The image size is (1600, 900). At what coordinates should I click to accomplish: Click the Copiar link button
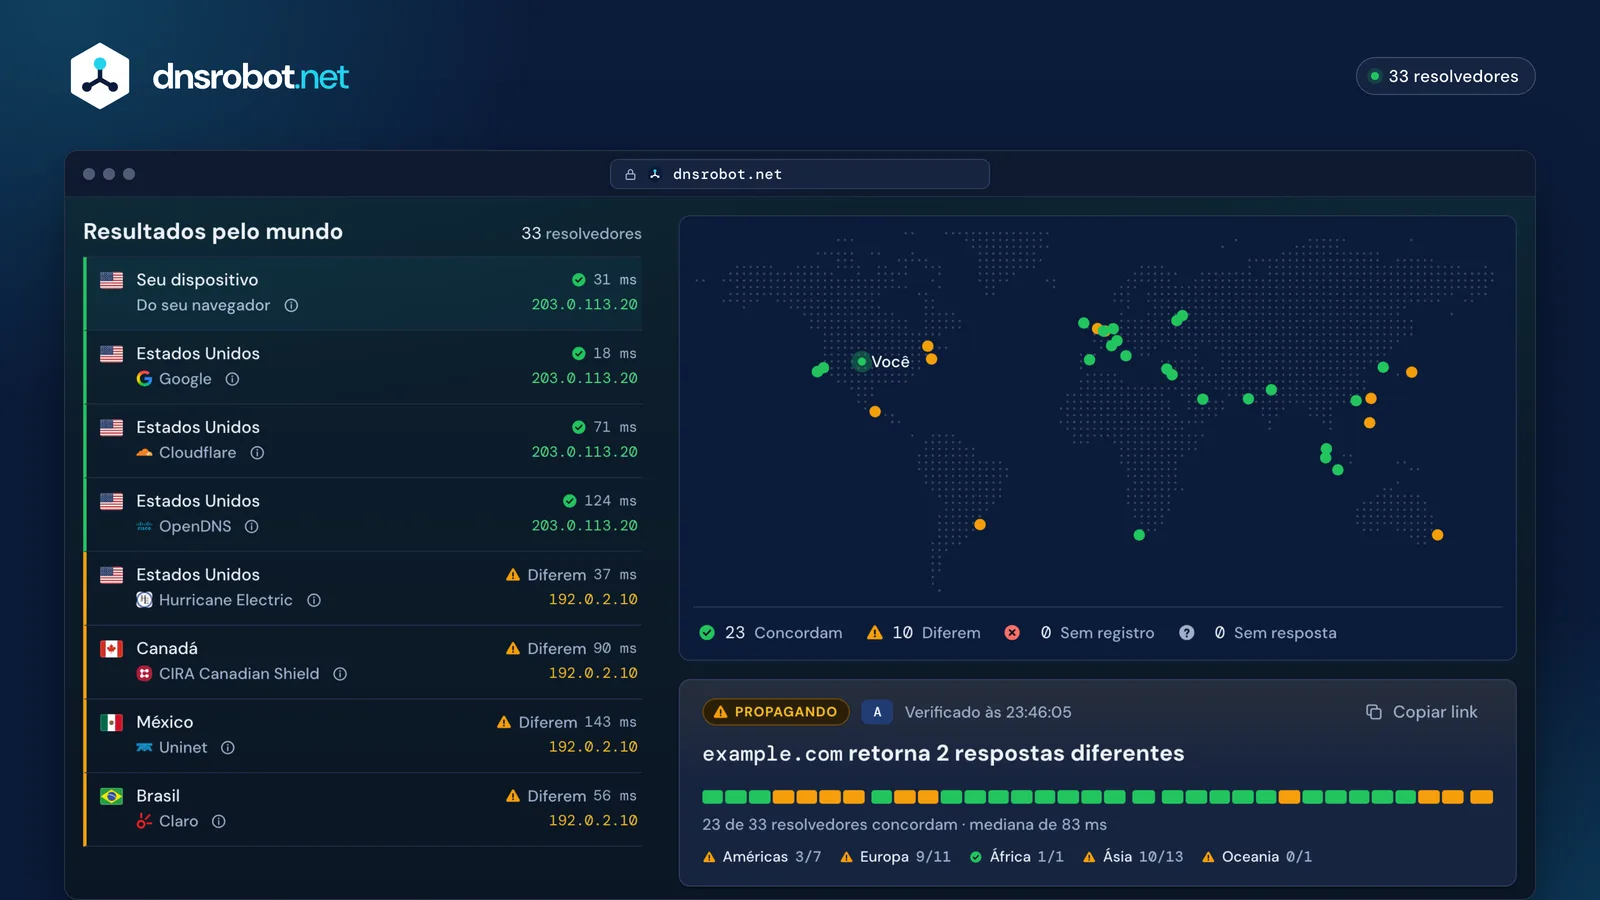pos(1421,712)
